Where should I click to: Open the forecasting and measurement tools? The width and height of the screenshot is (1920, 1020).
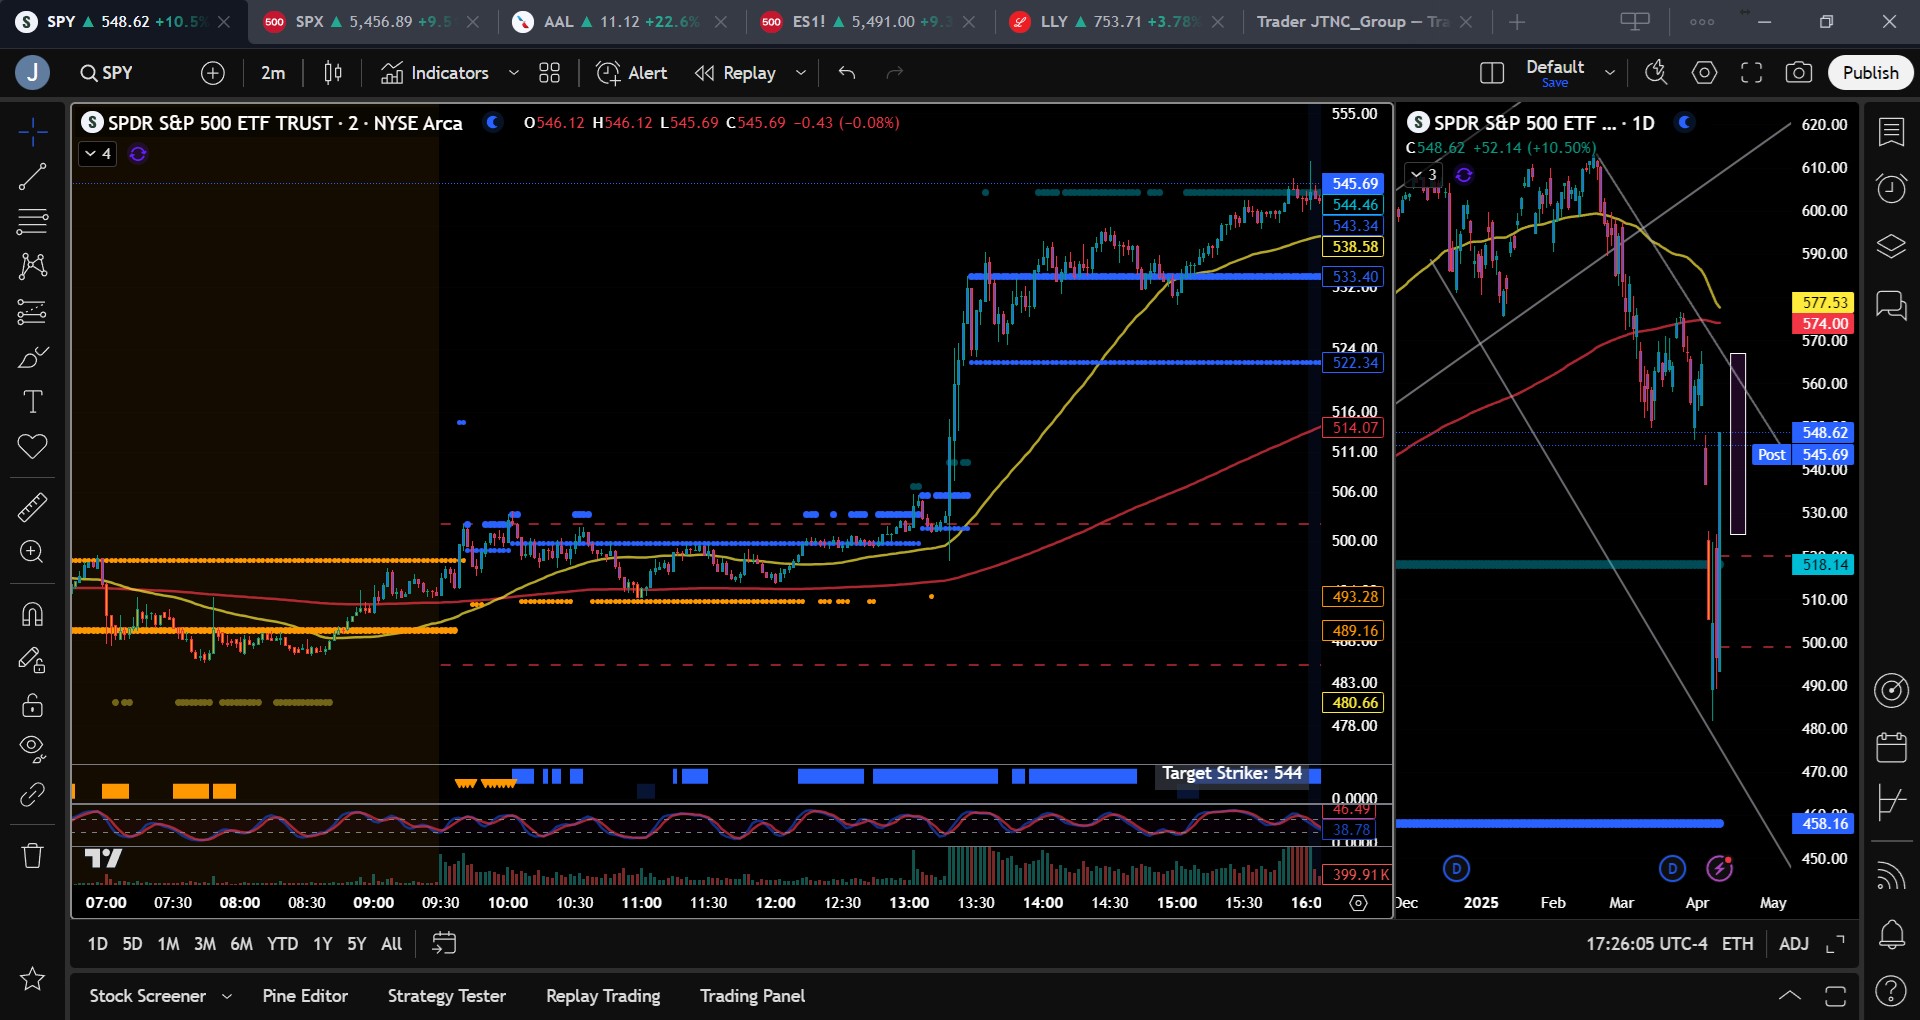(32, 312)
